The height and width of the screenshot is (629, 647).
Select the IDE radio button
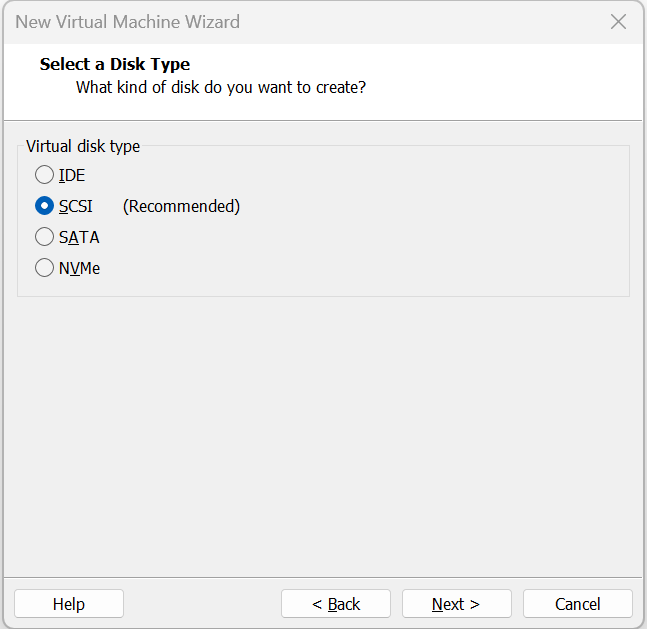[x=44, y=175]
